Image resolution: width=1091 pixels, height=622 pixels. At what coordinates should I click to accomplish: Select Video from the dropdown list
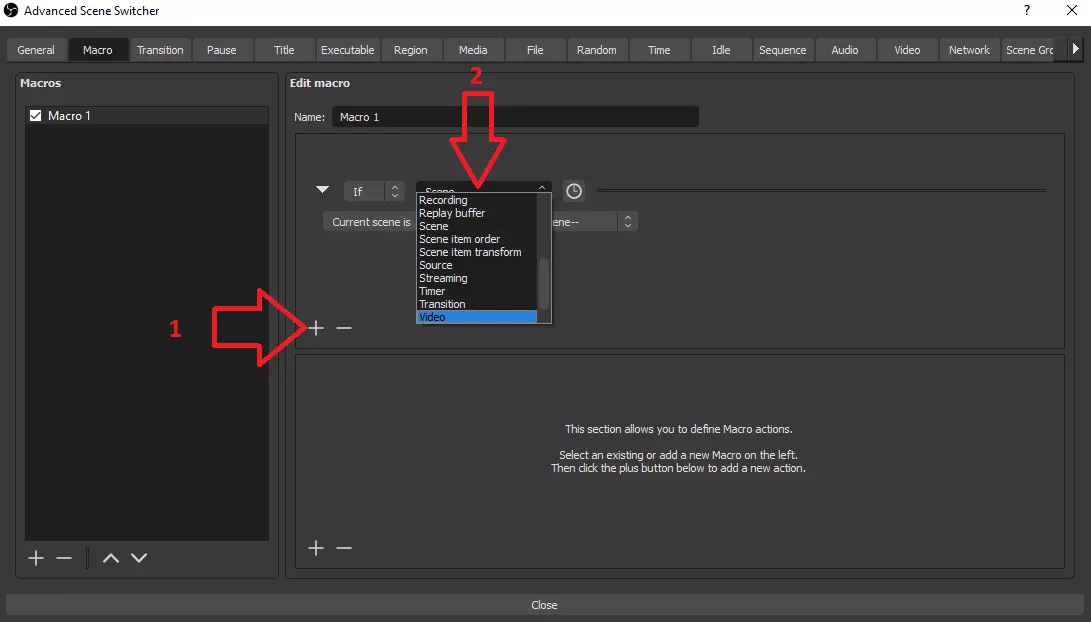pos(476,317)
